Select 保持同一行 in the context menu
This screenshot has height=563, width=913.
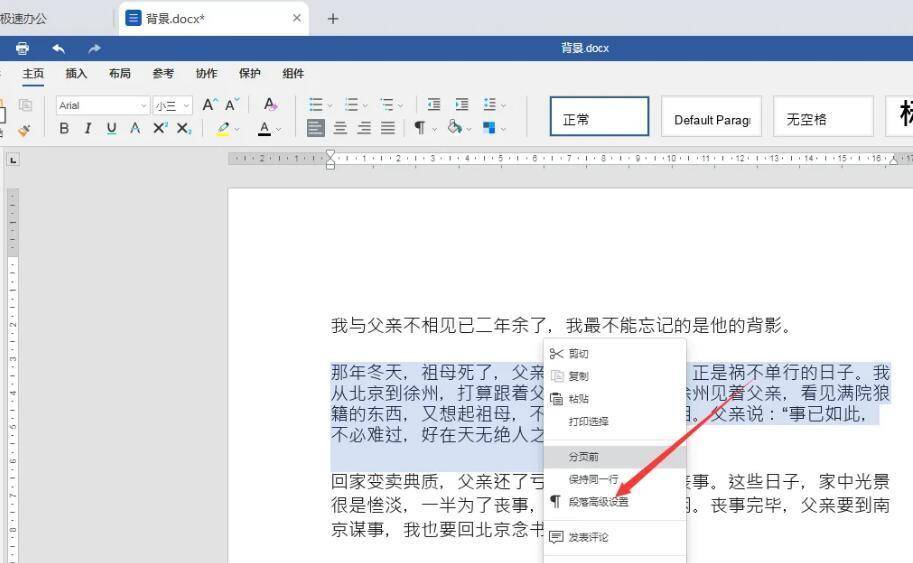coord(615,480)
